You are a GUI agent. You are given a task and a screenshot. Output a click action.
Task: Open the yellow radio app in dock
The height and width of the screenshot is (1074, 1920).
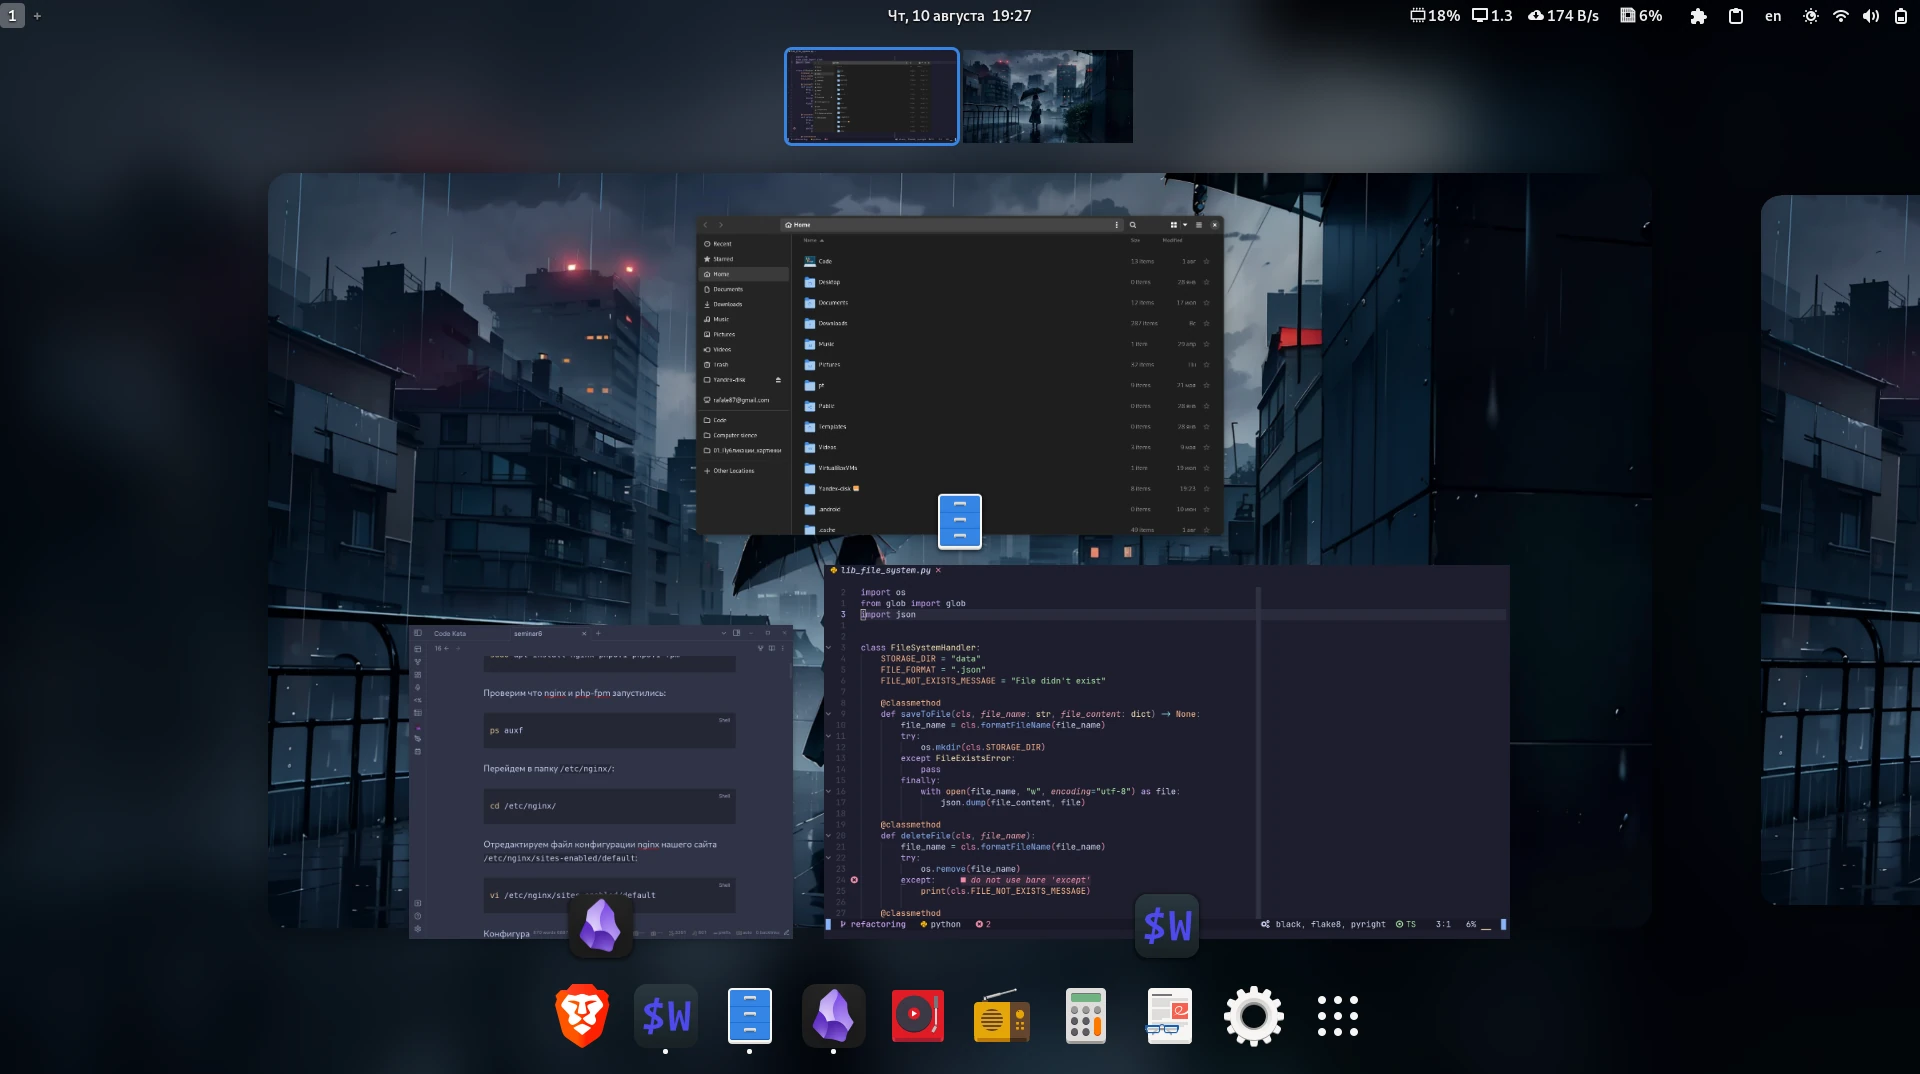point(1001,1016)
